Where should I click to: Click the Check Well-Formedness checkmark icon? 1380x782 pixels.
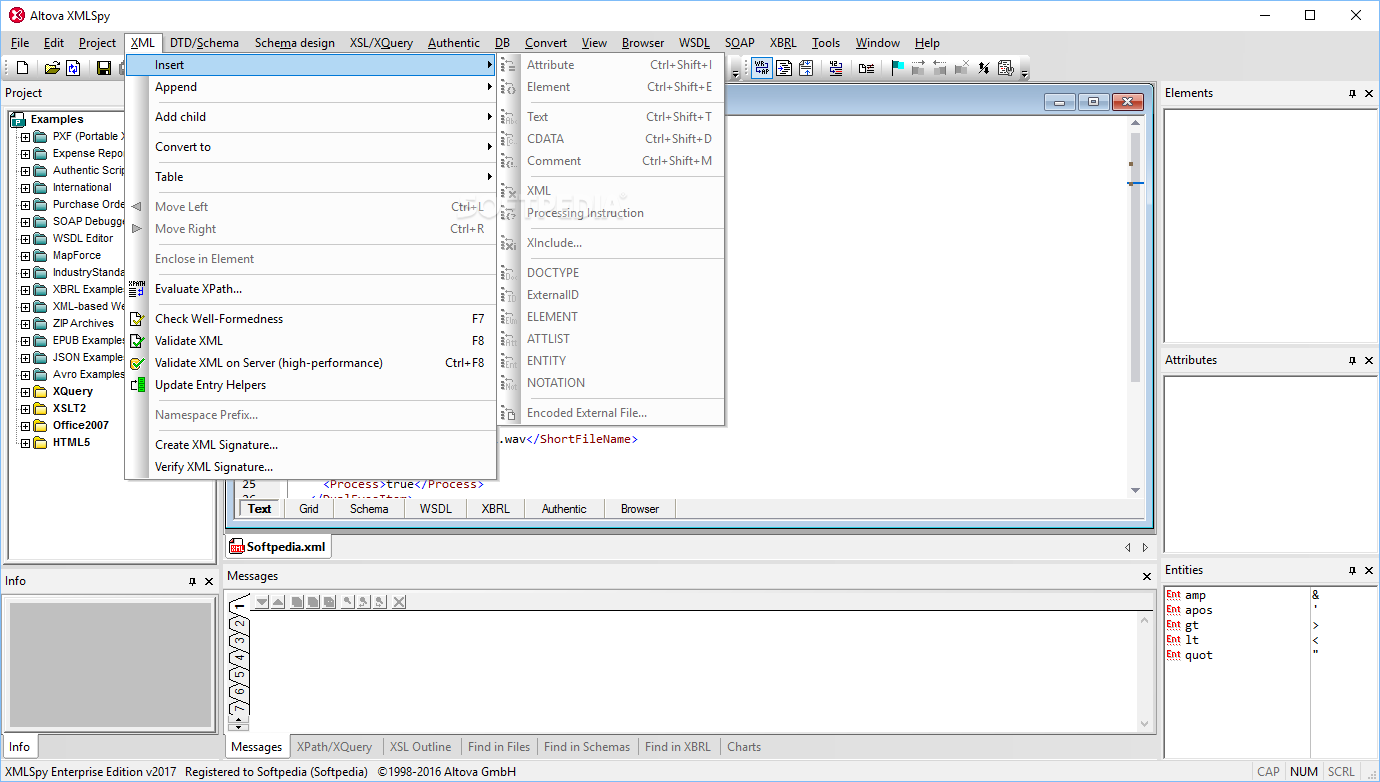click(x=137, y=319)
